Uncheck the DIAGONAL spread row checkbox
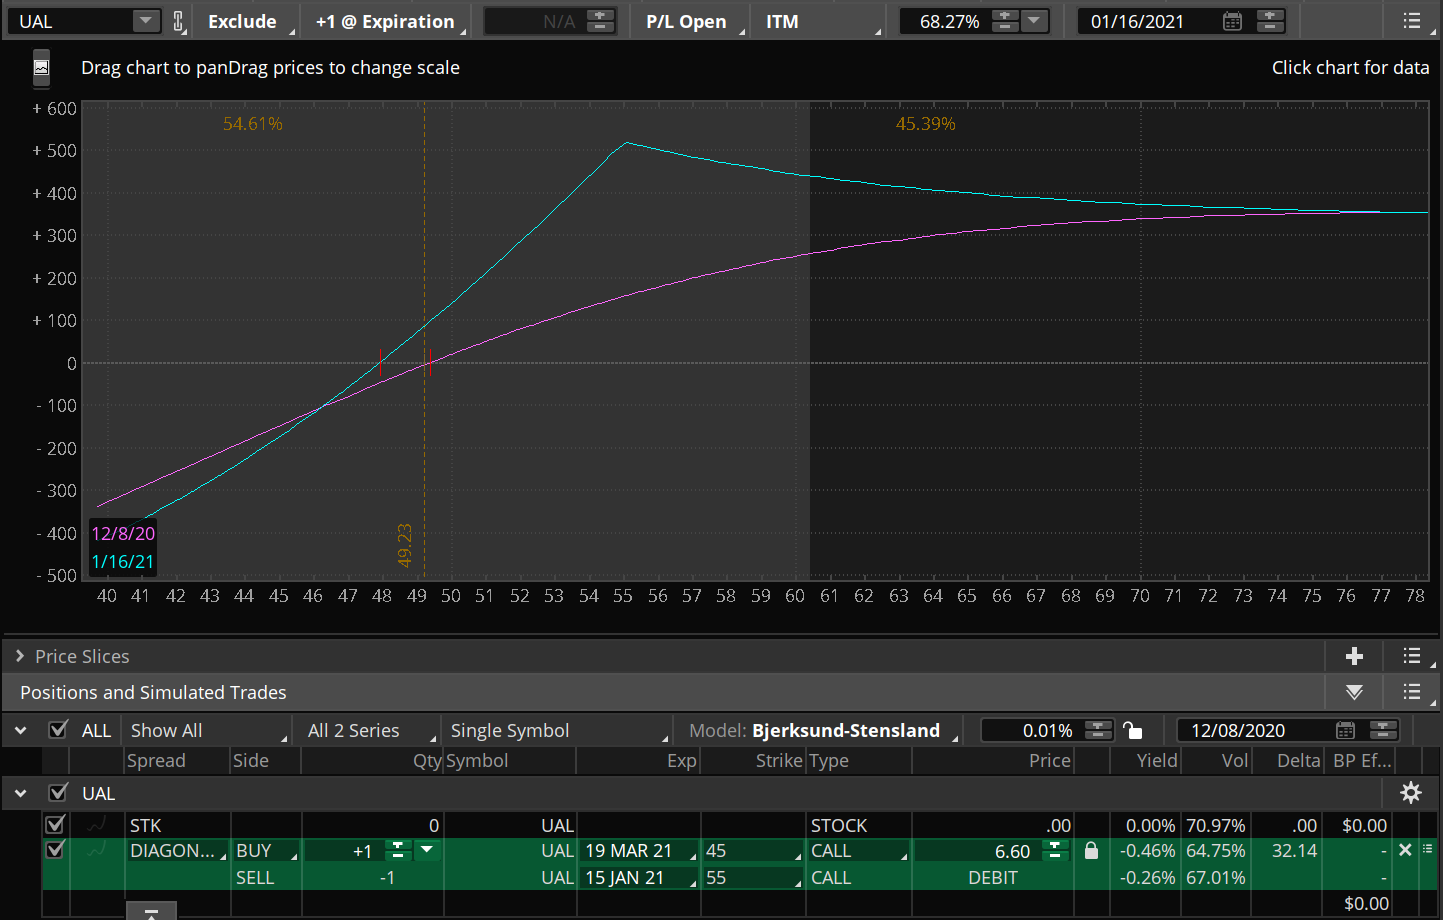The width and height of the screenshot is (1443, 920). pyautogui.click(x=55, y=850)
